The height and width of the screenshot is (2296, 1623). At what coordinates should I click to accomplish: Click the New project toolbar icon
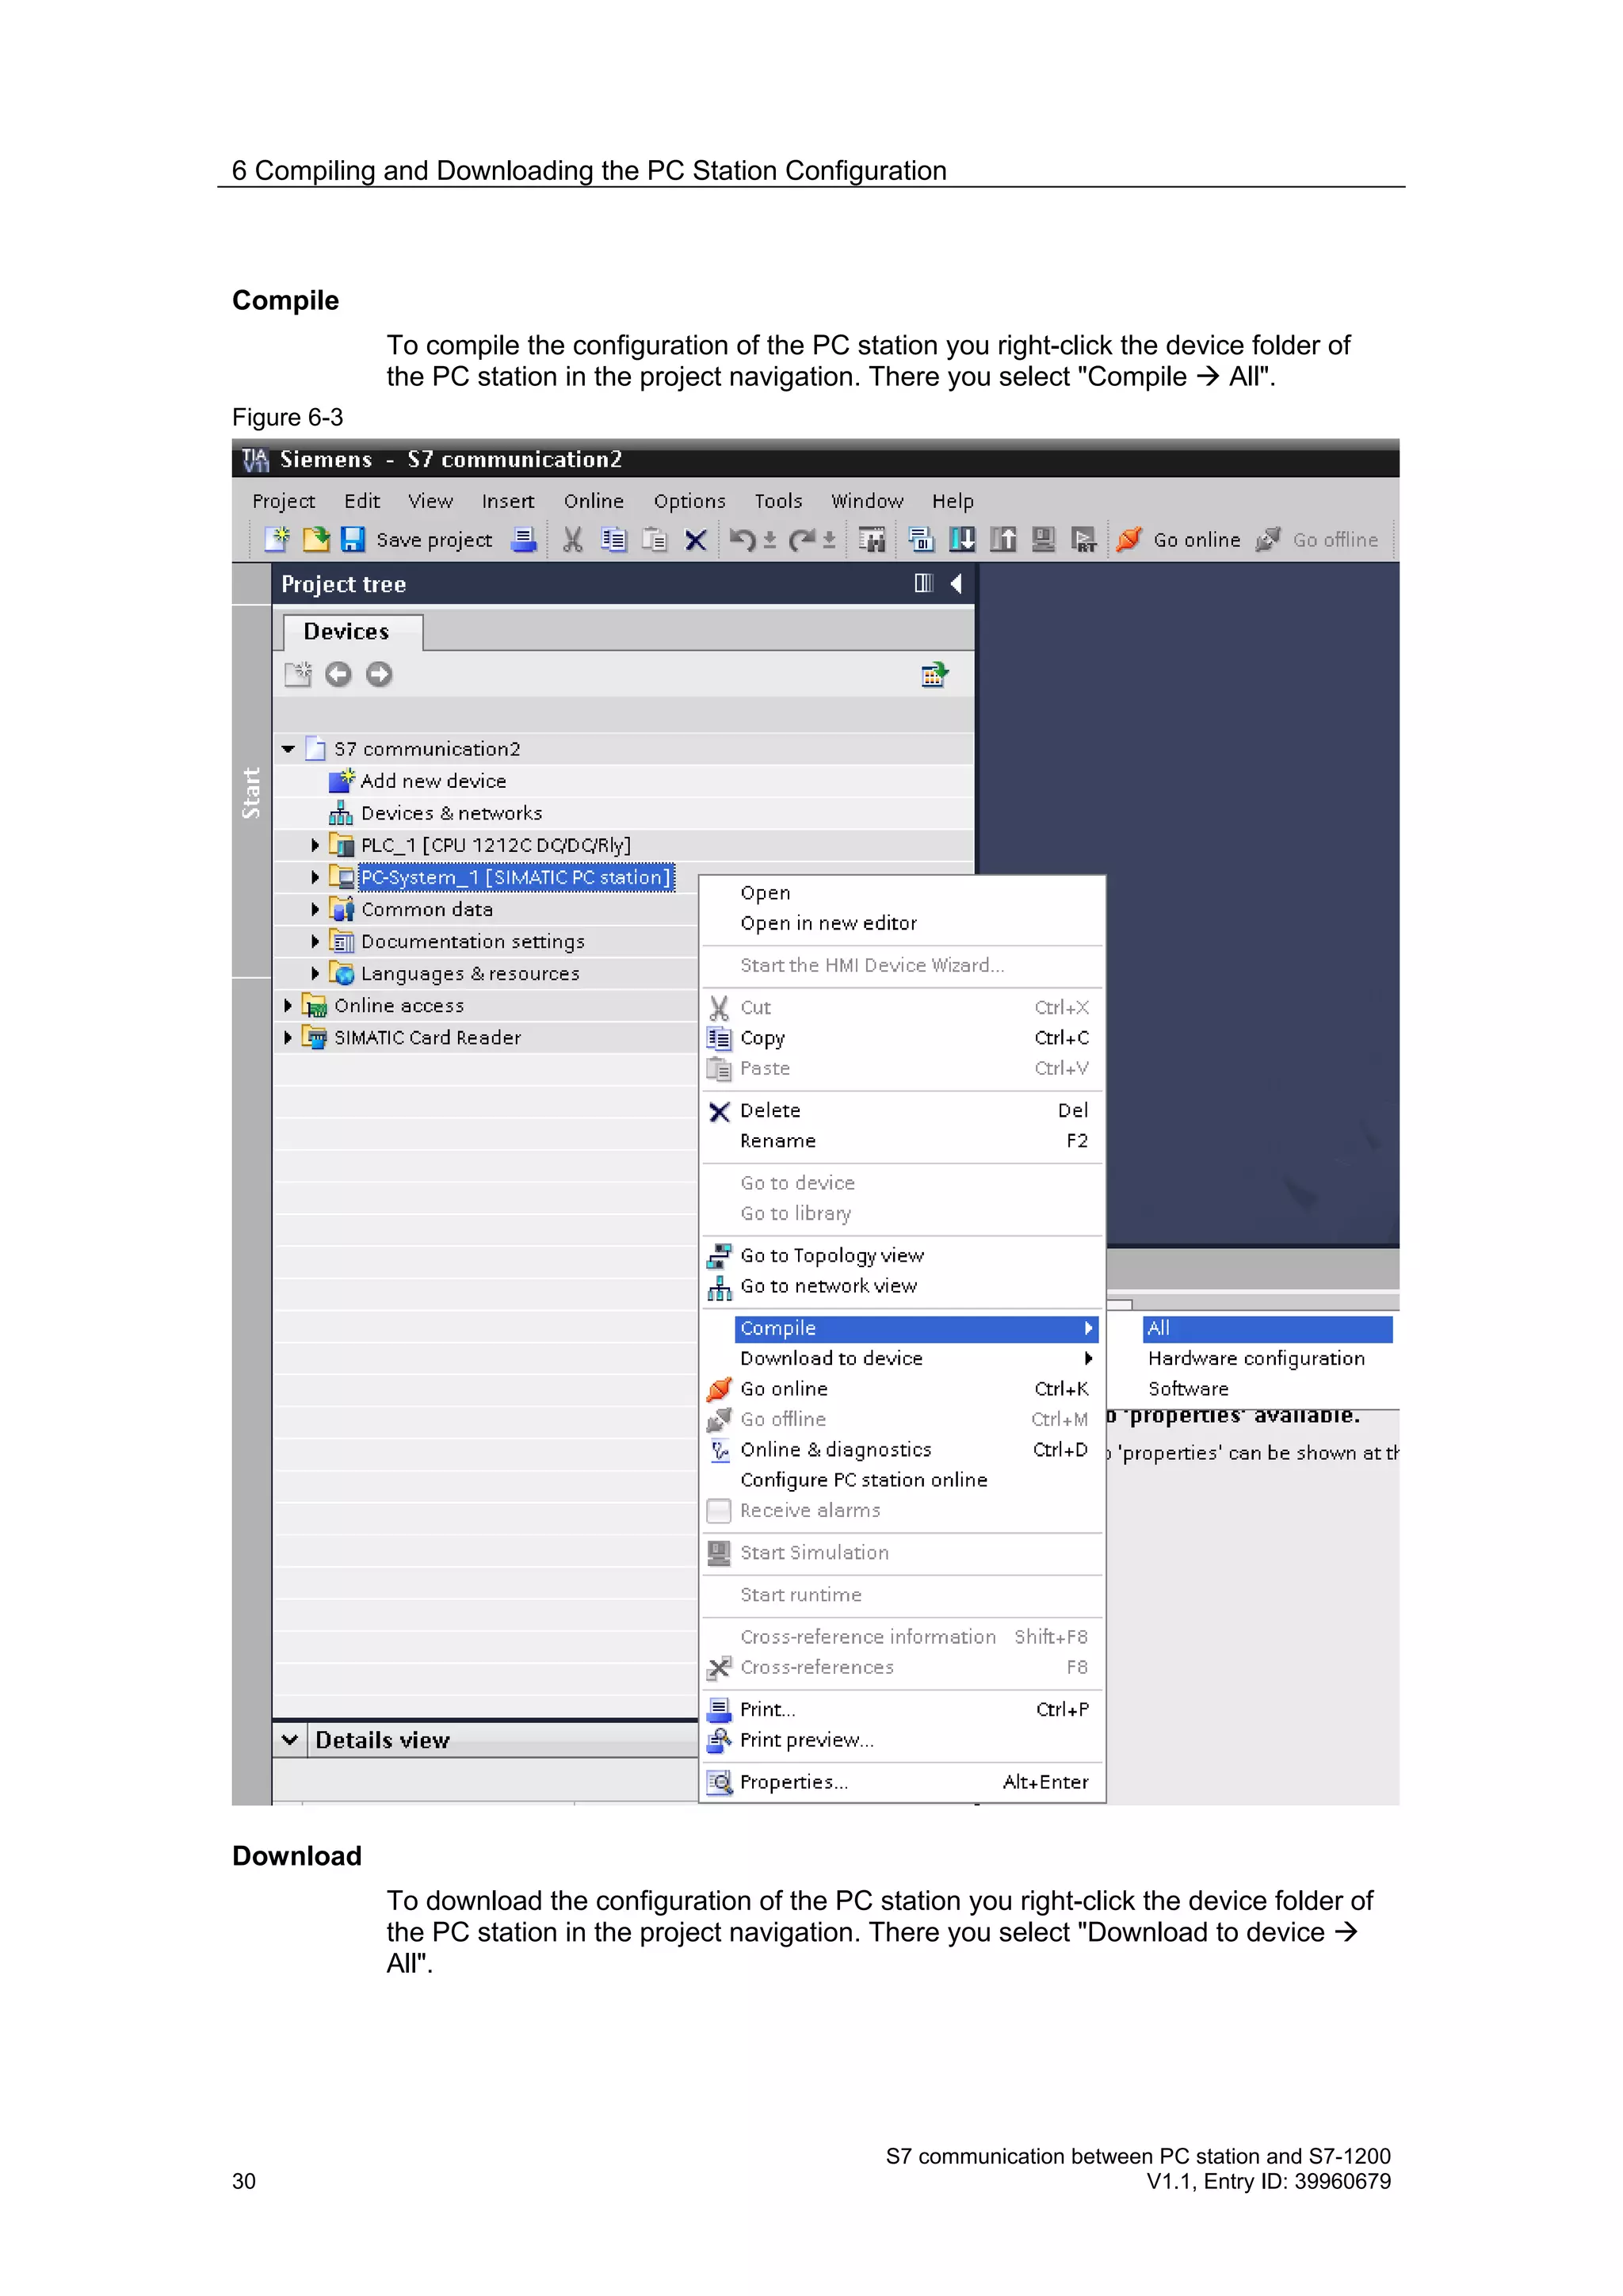coord(277,539)
